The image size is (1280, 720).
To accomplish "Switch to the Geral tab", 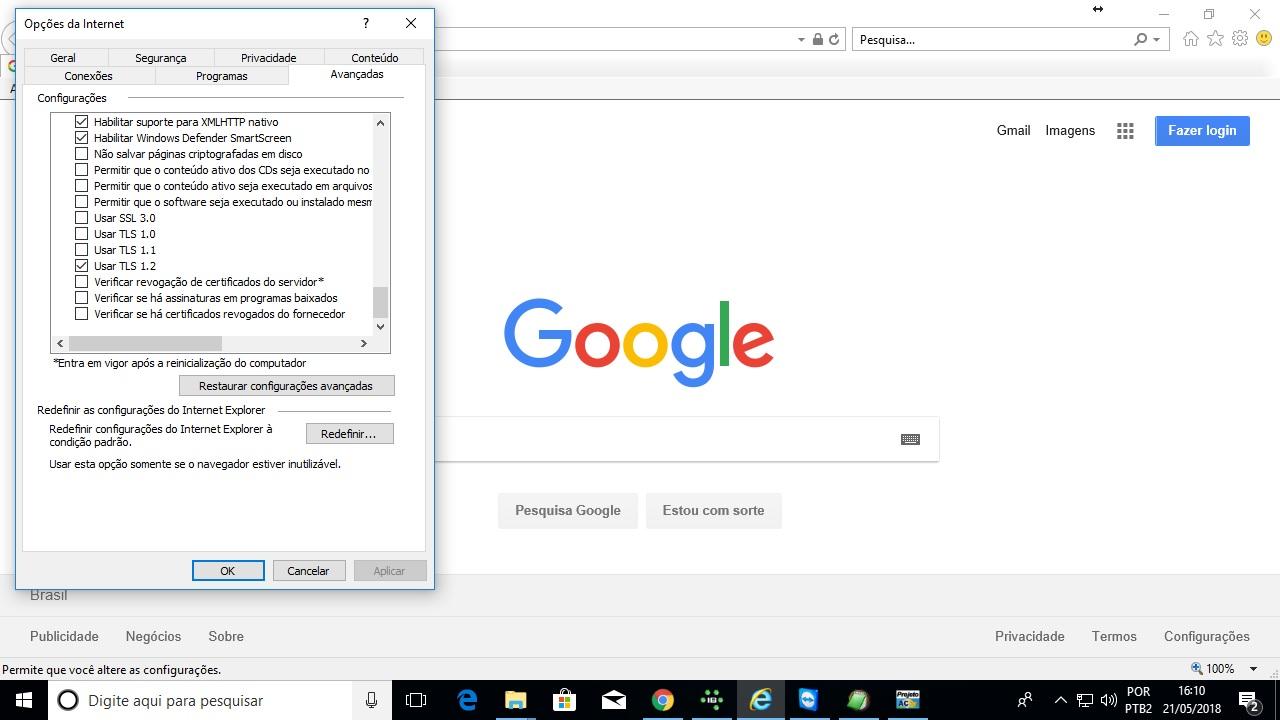I will pos(63,58).
